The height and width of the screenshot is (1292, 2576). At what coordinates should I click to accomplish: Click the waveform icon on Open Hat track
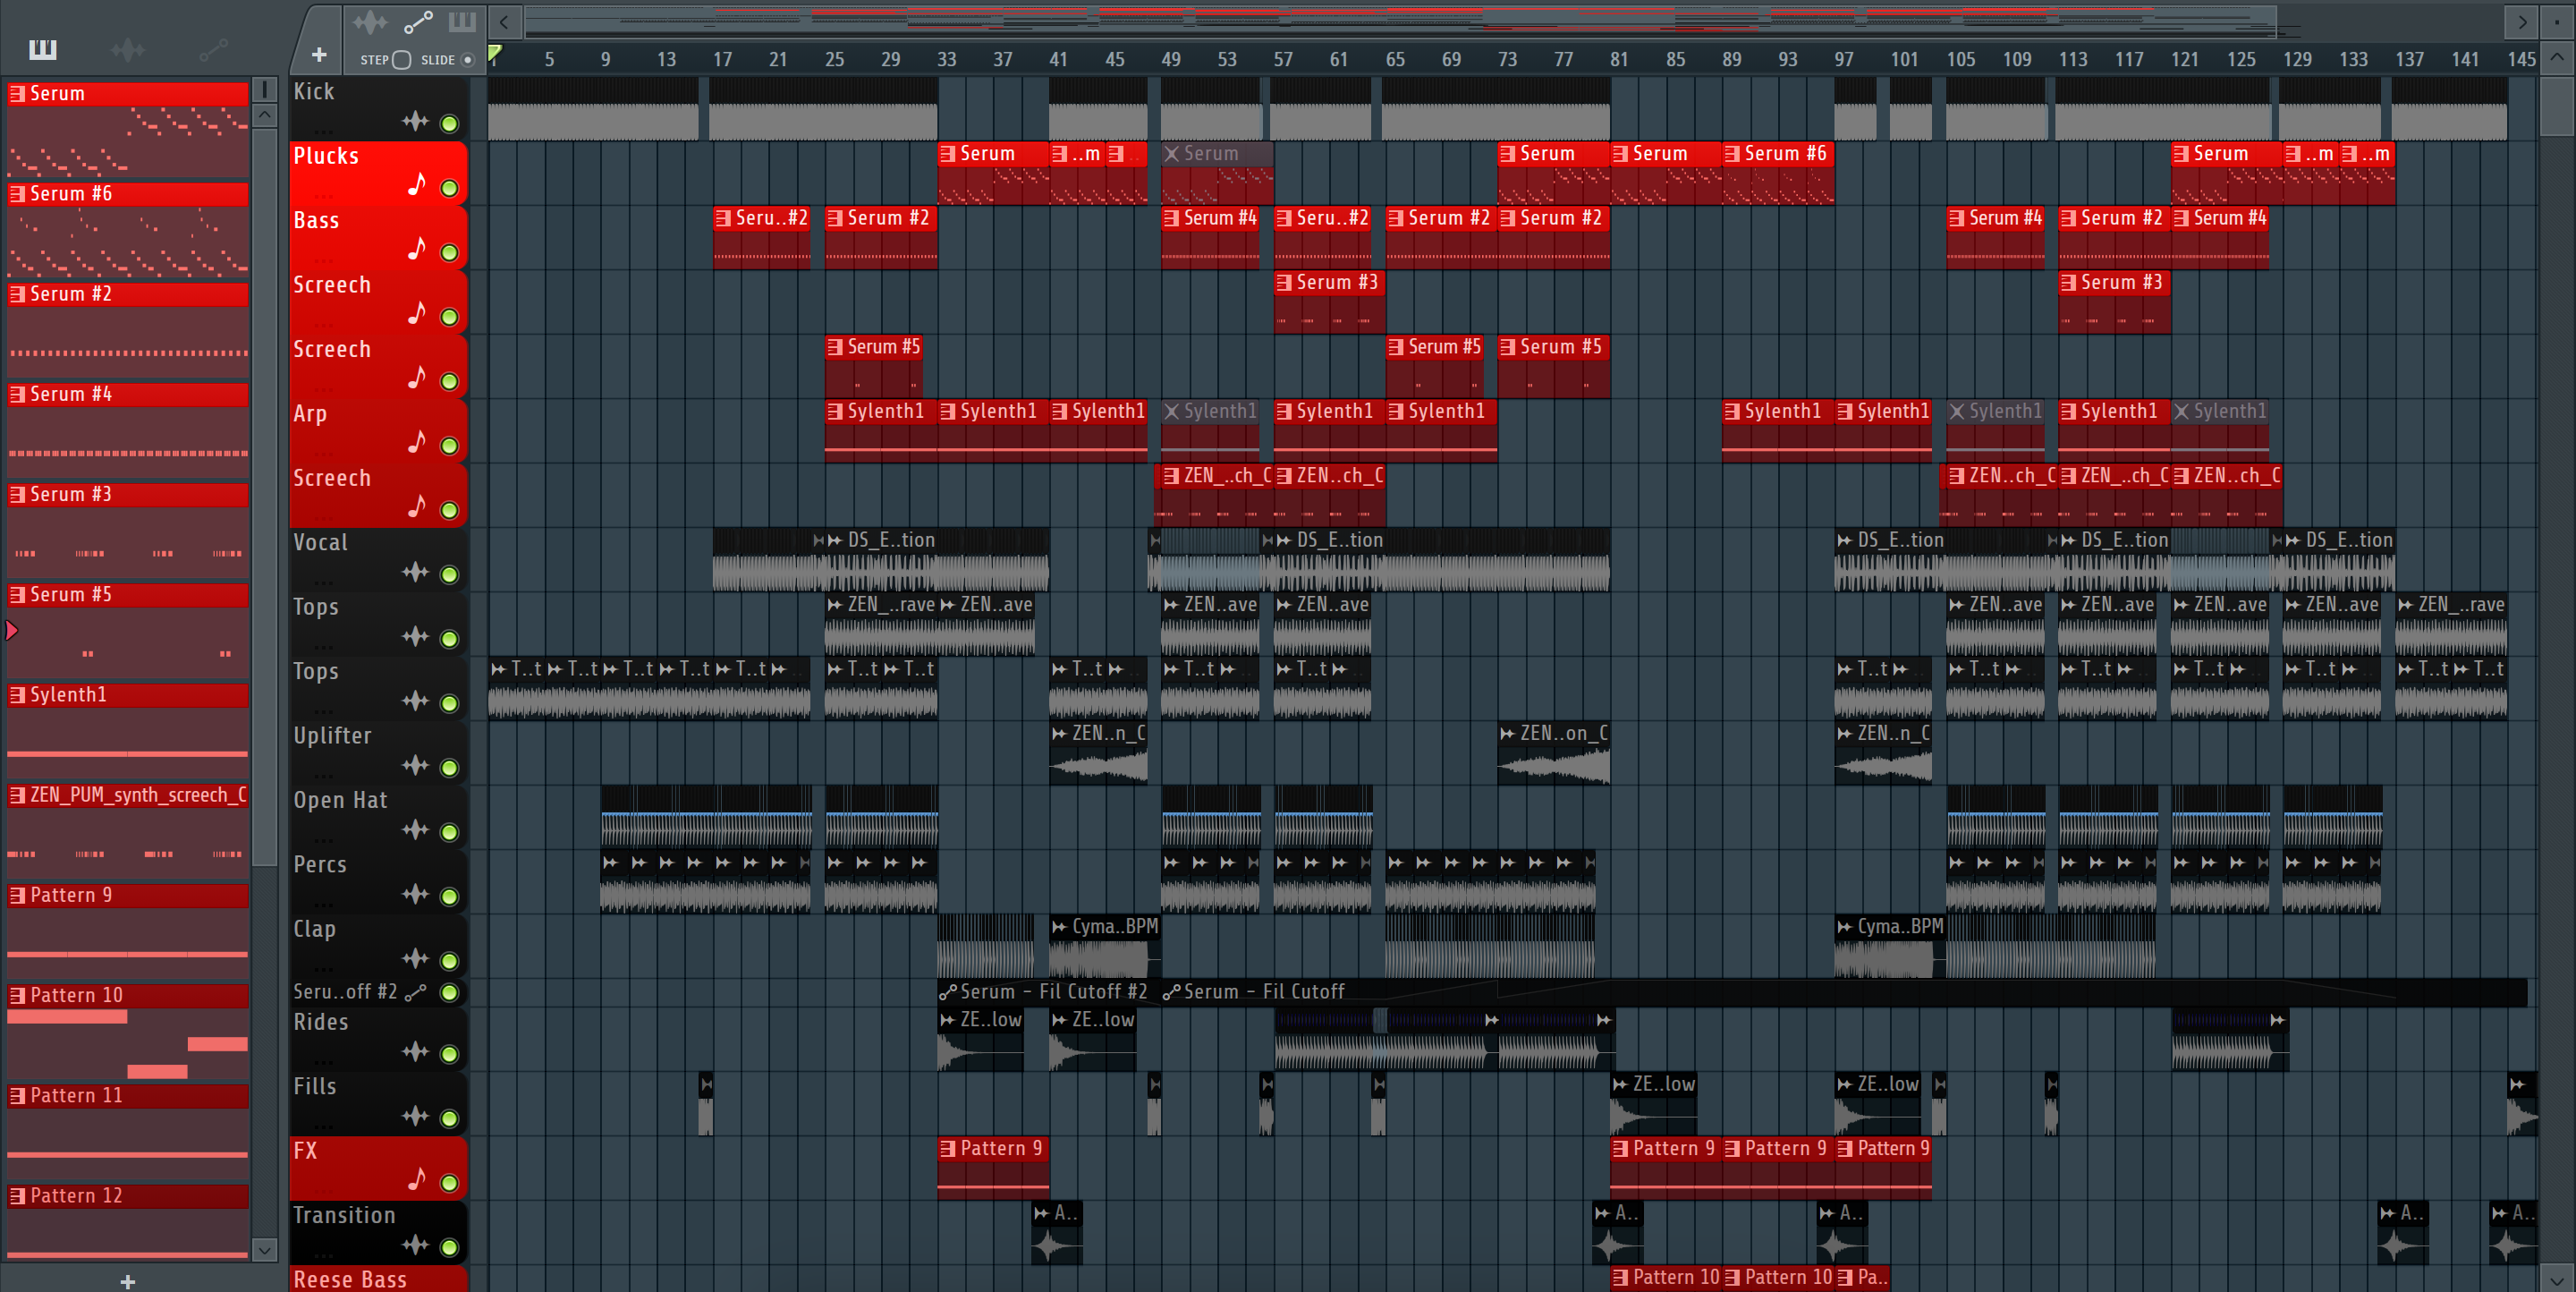(415, 830)
